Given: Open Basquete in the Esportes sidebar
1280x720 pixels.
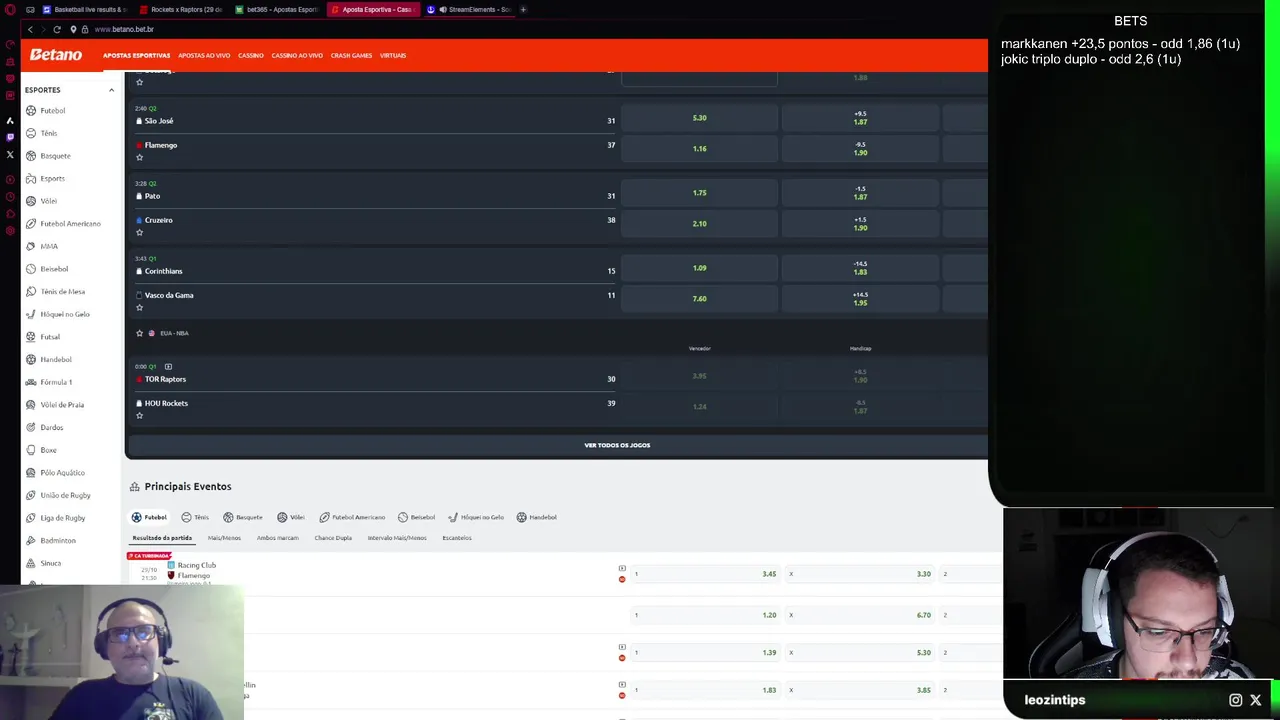Looking at the screenshot, I should coord(55,156).
